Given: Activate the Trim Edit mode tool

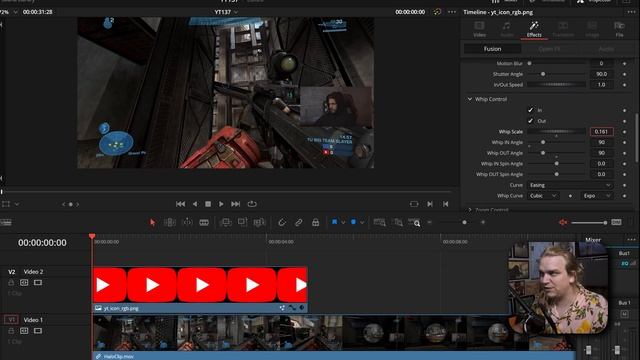Looking at the screenshot, I should point(169,222).
